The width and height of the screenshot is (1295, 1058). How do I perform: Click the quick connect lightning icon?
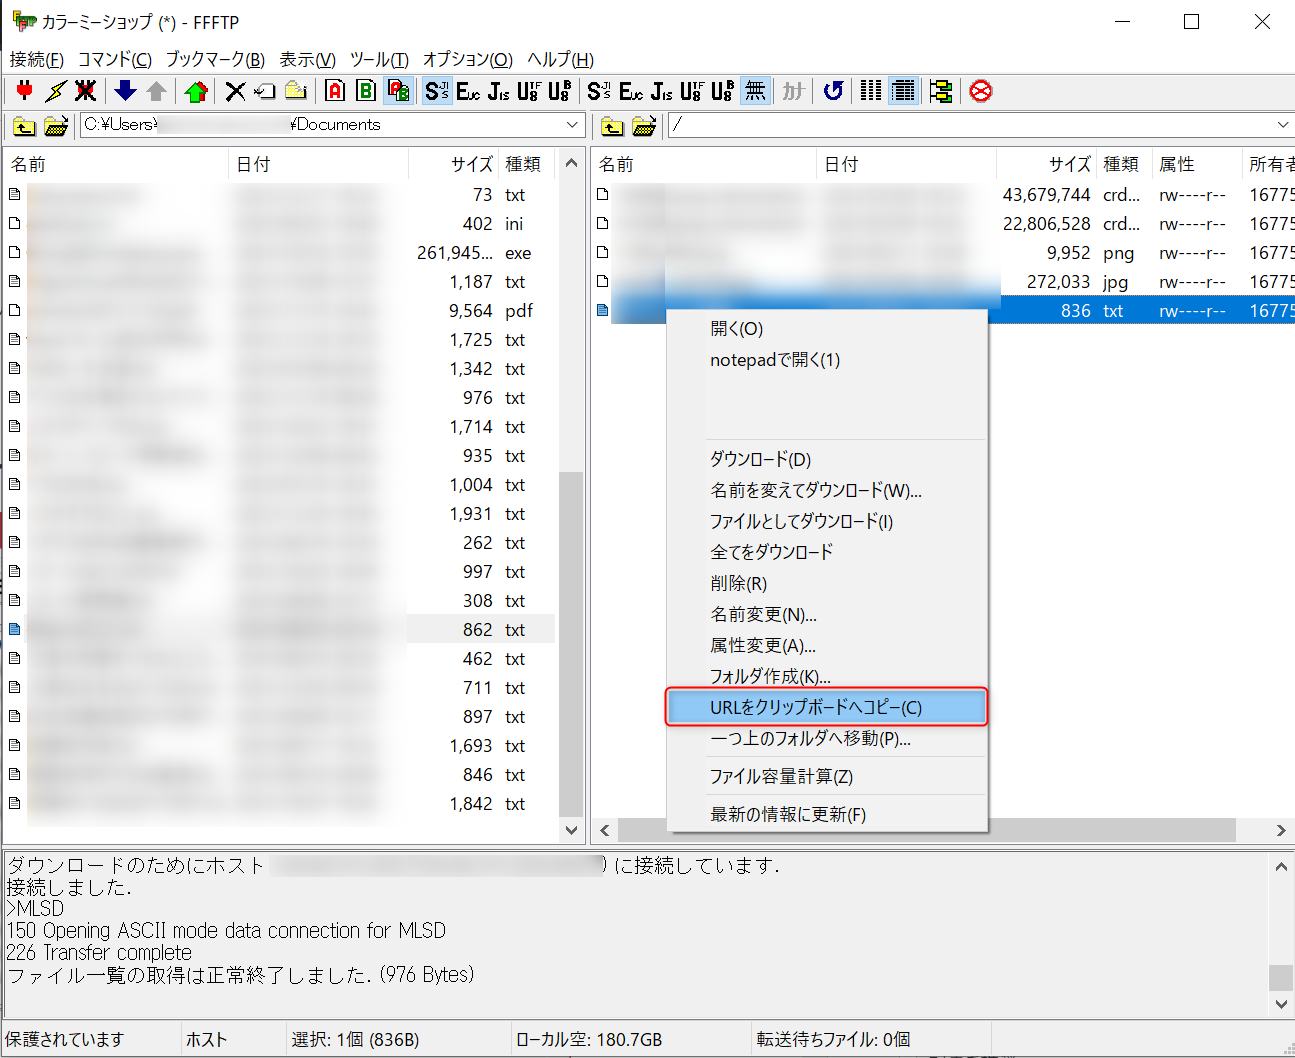[54, 91]
